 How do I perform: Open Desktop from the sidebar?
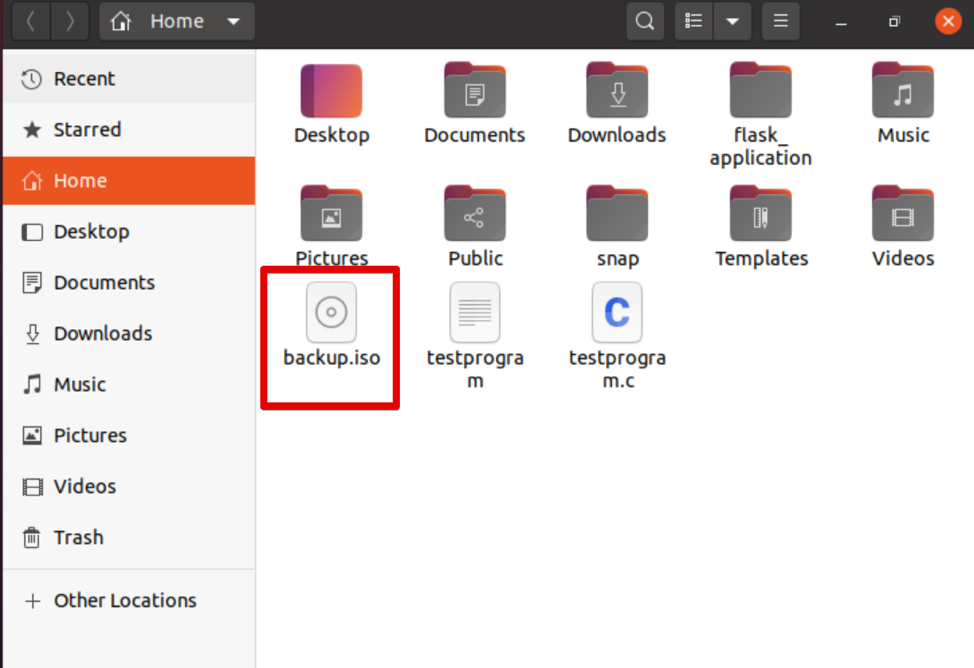click(x=129, y=232)
